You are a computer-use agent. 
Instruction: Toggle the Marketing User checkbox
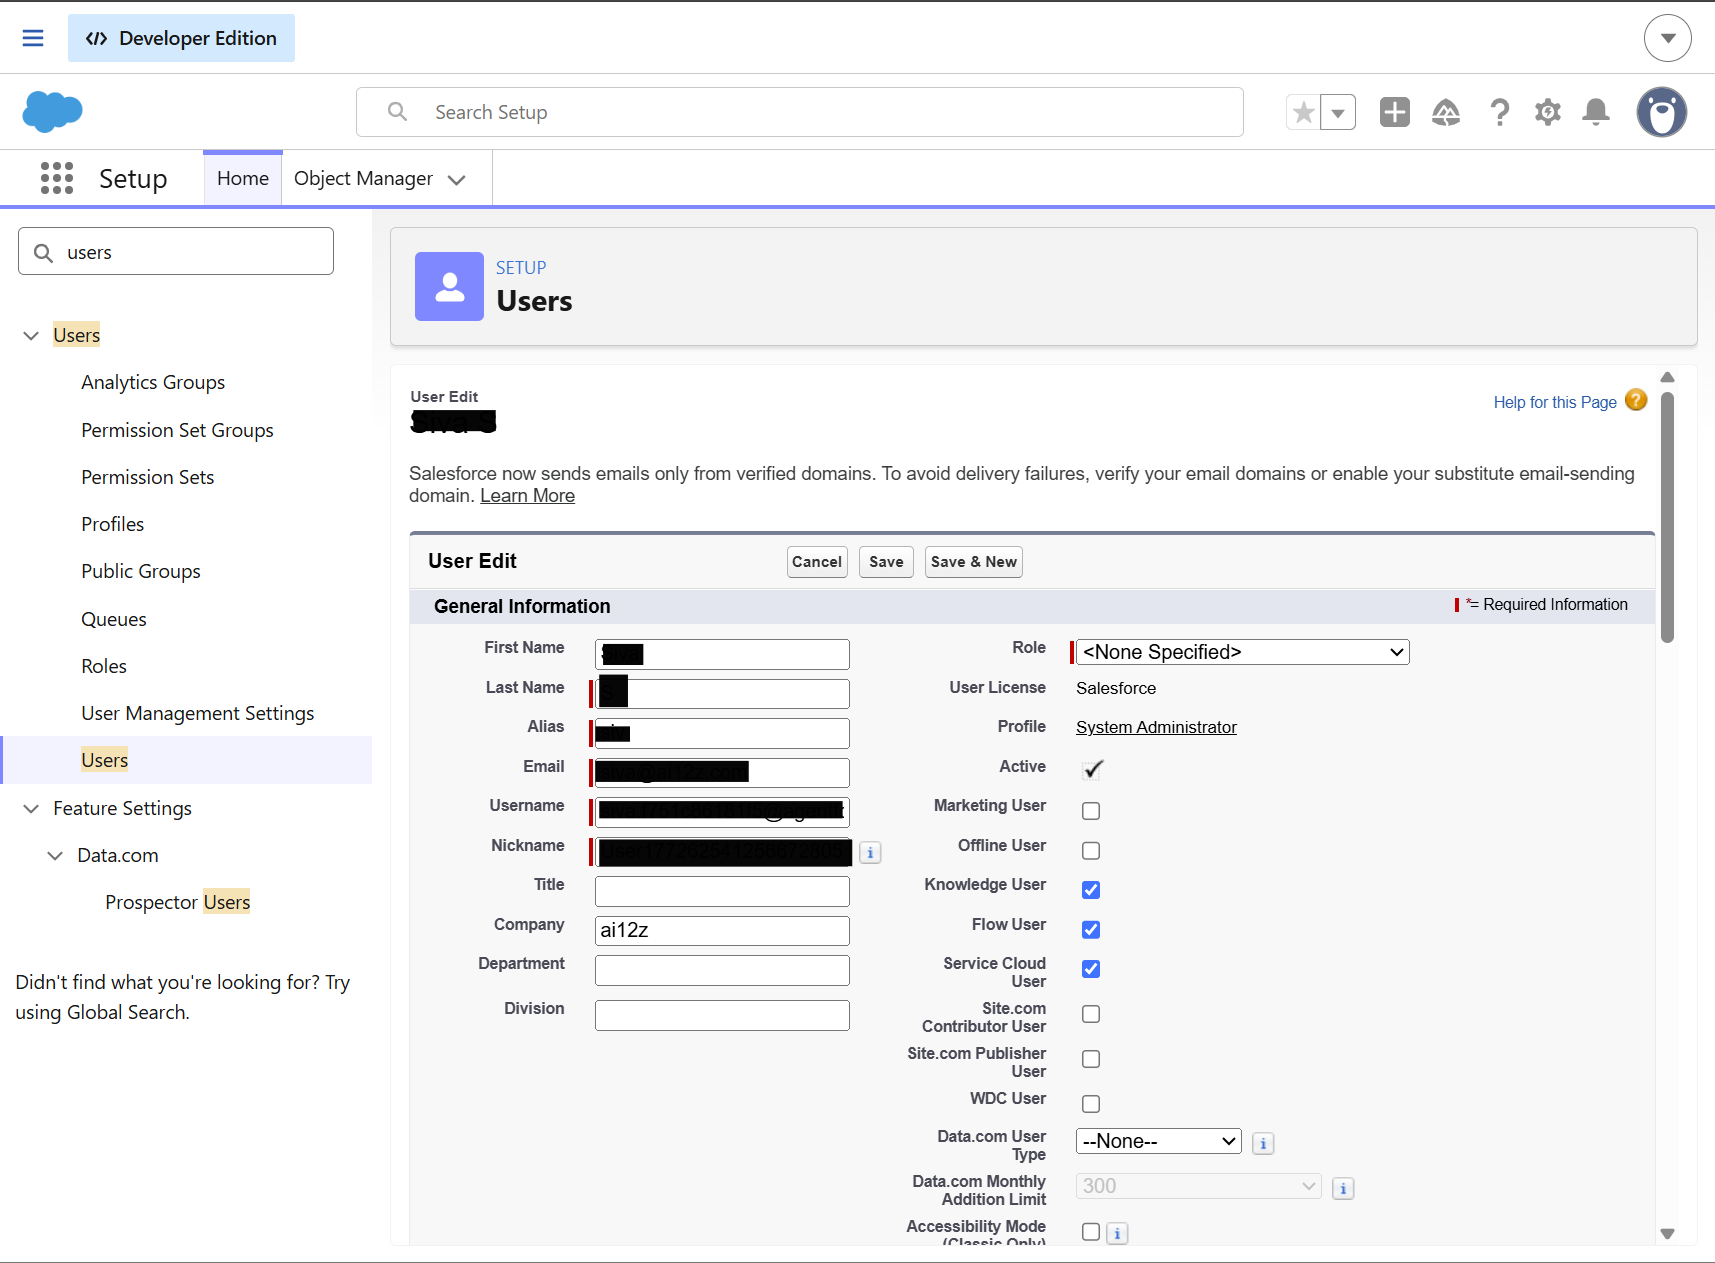coord(1091,811)
